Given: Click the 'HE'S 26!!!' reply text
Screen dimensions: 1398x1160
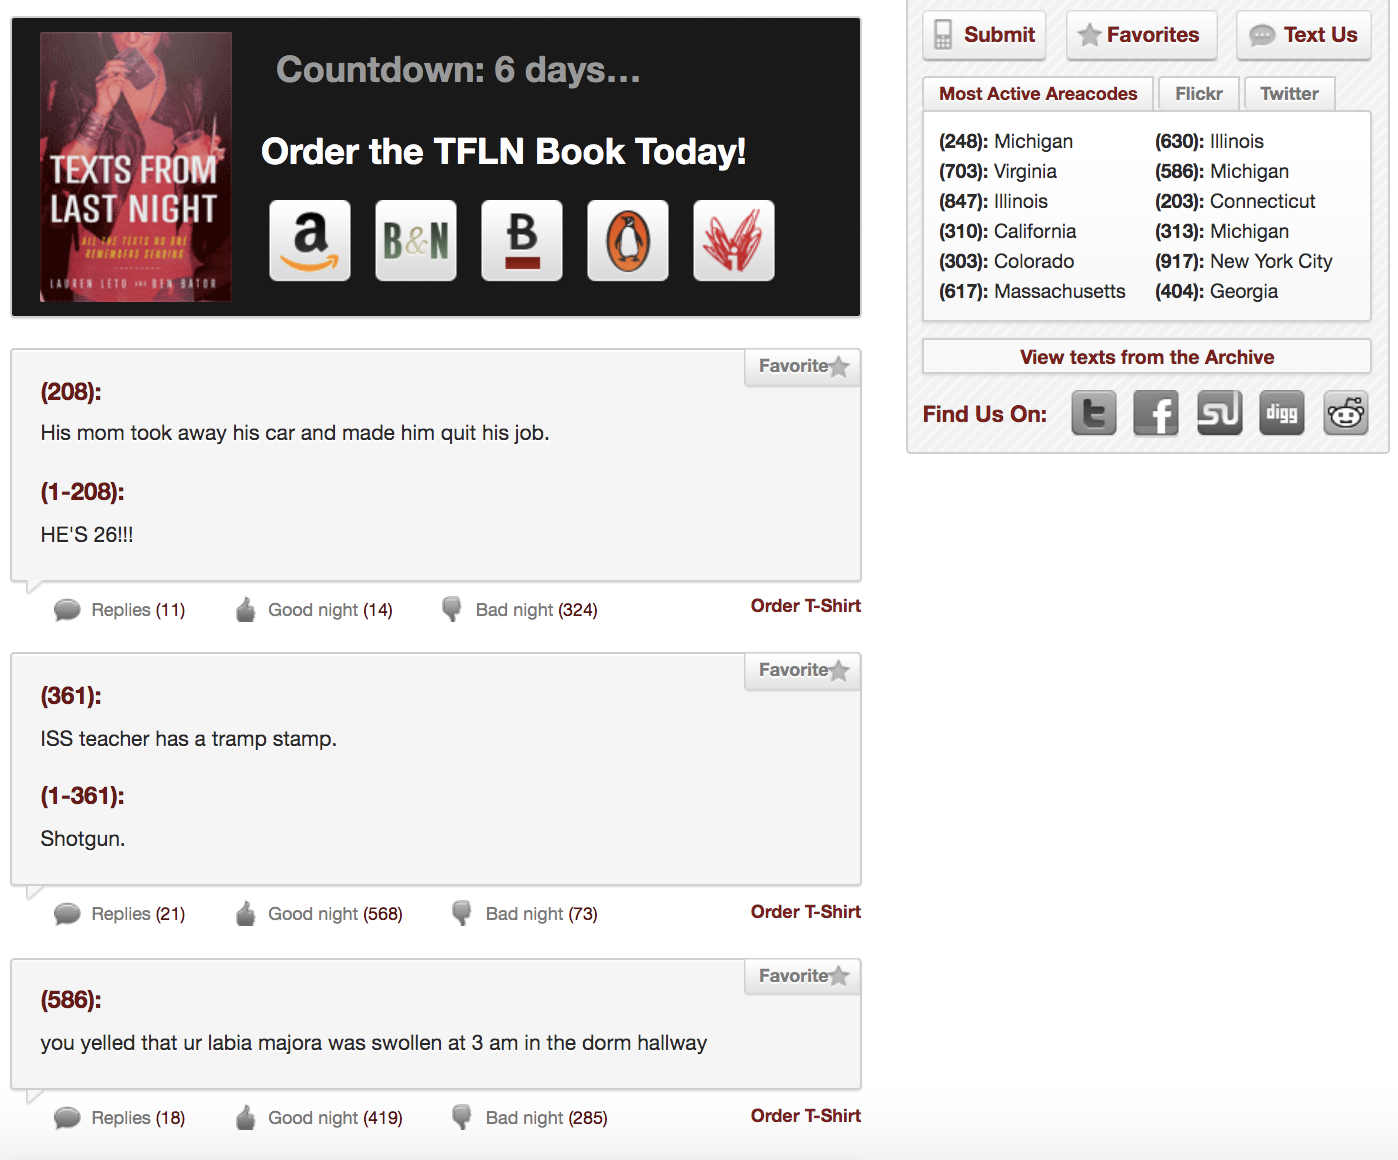Looking at the screenshot, I should [x=87, y=535].
